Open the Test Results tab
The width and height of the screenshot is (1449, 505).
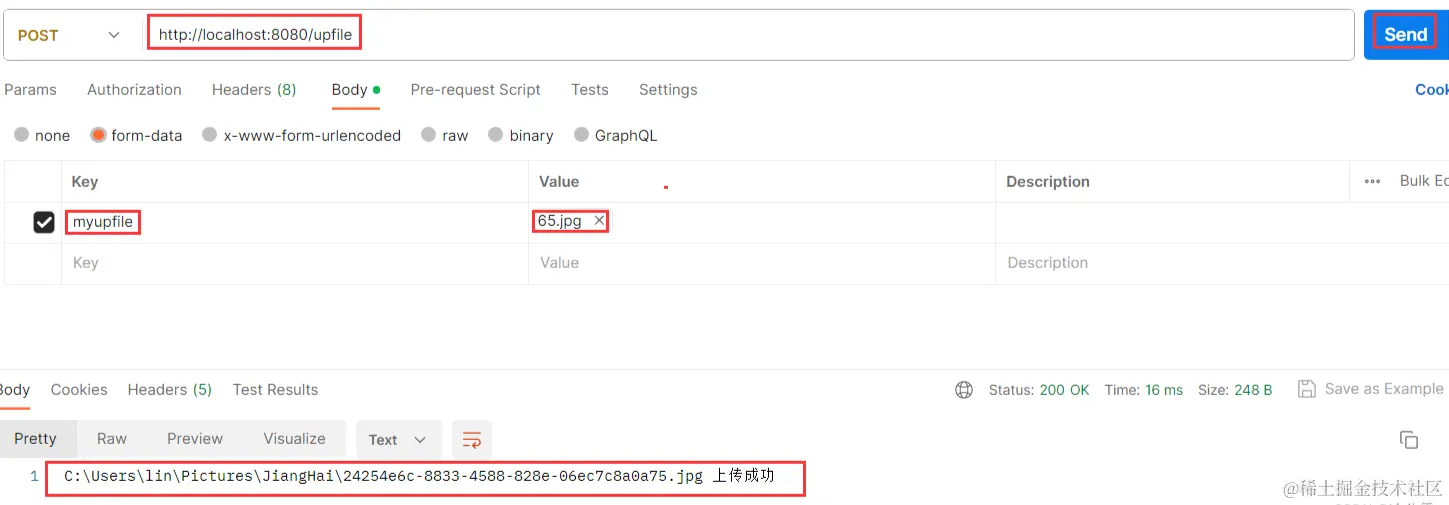(x=275, y=390)
